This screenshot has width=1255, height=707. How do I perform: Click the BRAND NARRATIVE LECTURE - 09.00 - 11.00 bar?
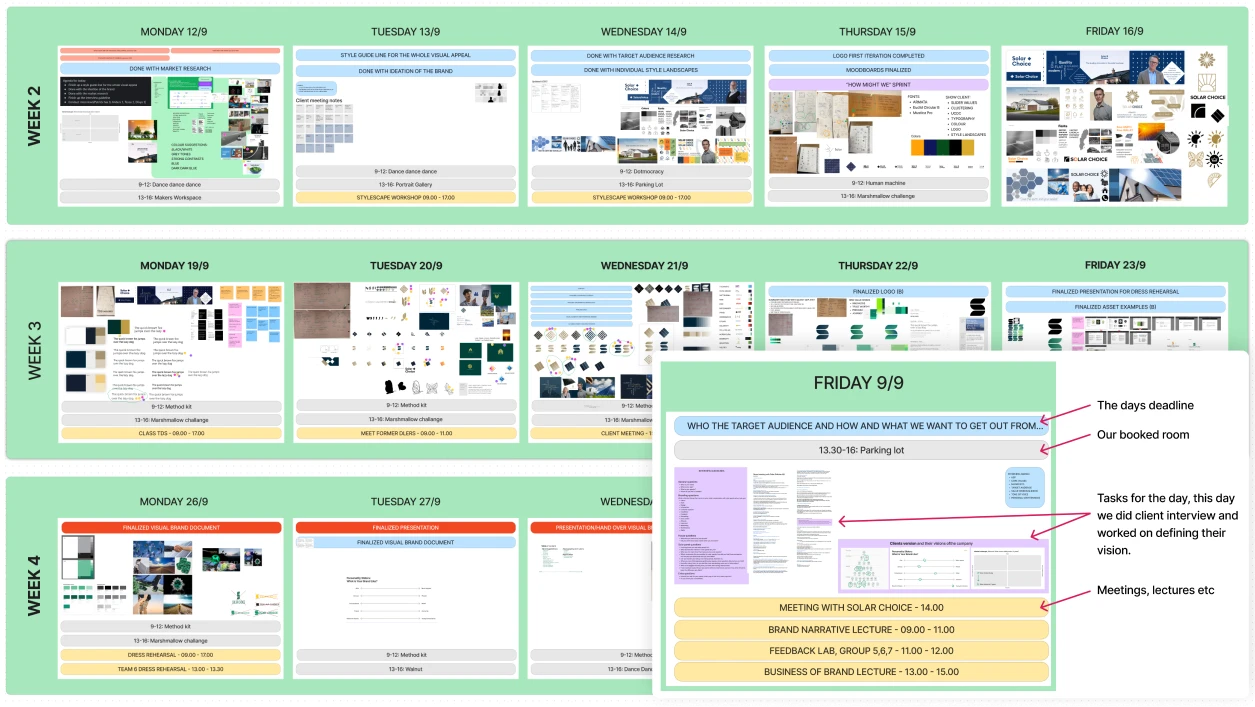(x=861, y=630)
